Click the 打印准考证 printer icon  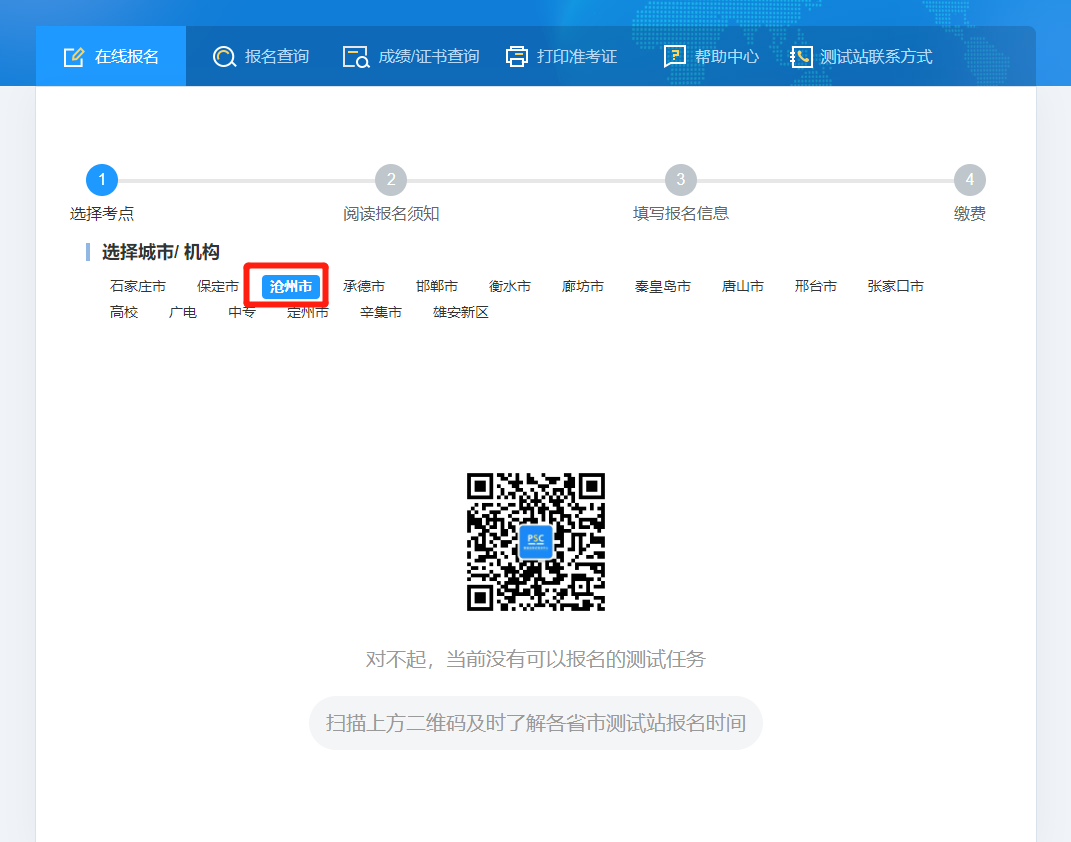[517, 57]
